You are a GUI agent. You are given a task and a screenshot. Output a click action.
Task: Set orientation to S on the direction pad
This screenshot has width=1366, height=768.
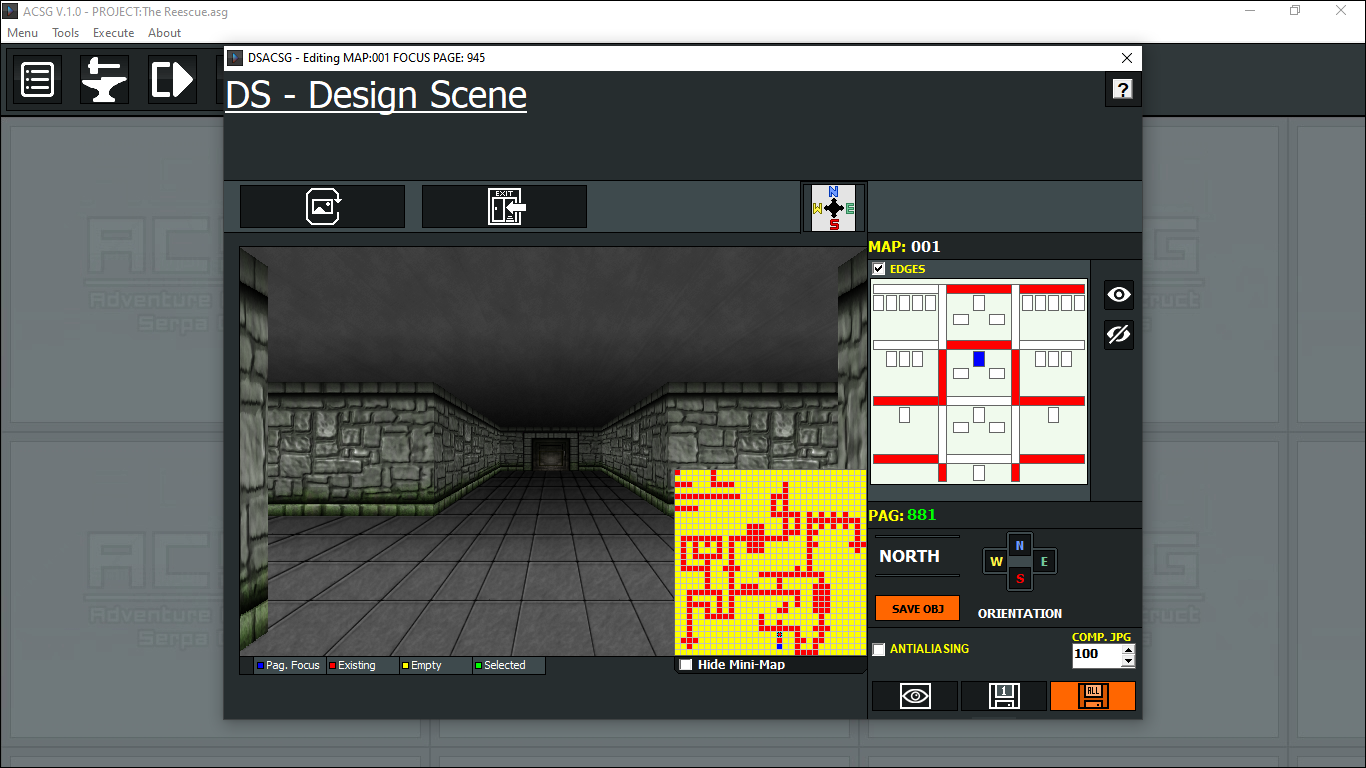coord(1020,578)
